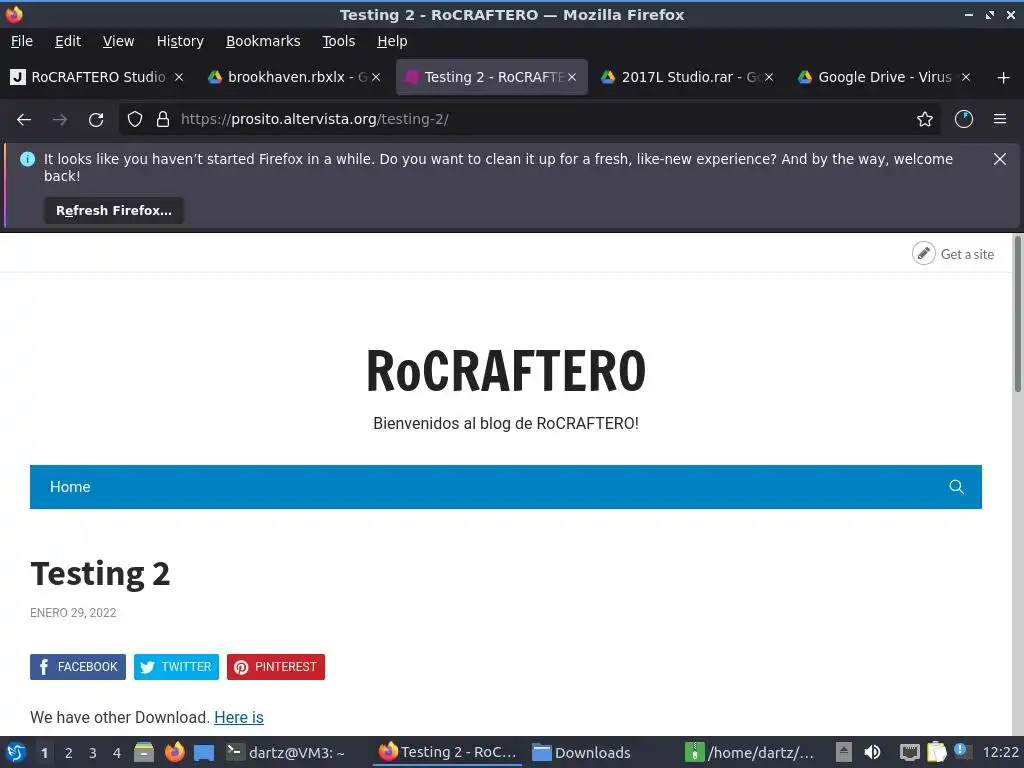Open the Tools menu
The image size is (1024, 768).
coord(338,41)
